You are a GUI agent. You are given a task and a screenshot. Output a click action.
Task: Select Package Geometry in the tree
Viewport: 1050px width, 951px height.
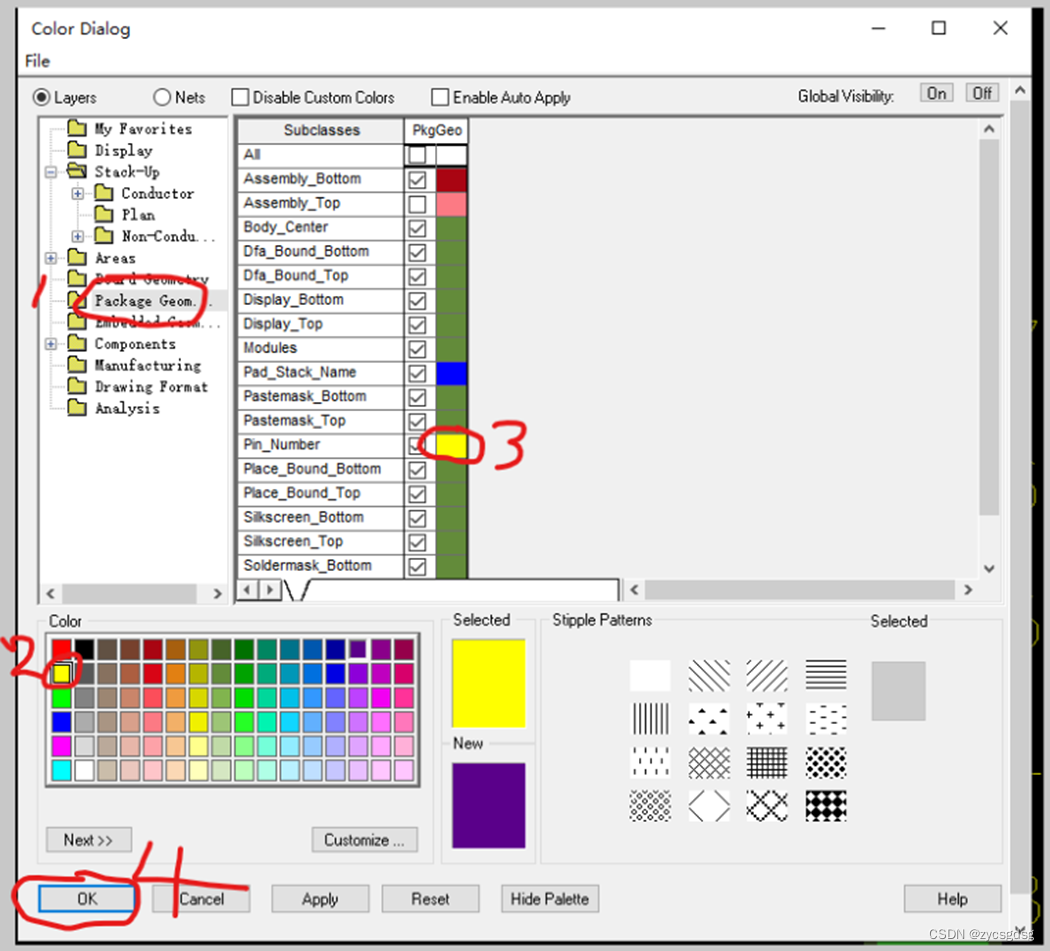pos(144,300)
